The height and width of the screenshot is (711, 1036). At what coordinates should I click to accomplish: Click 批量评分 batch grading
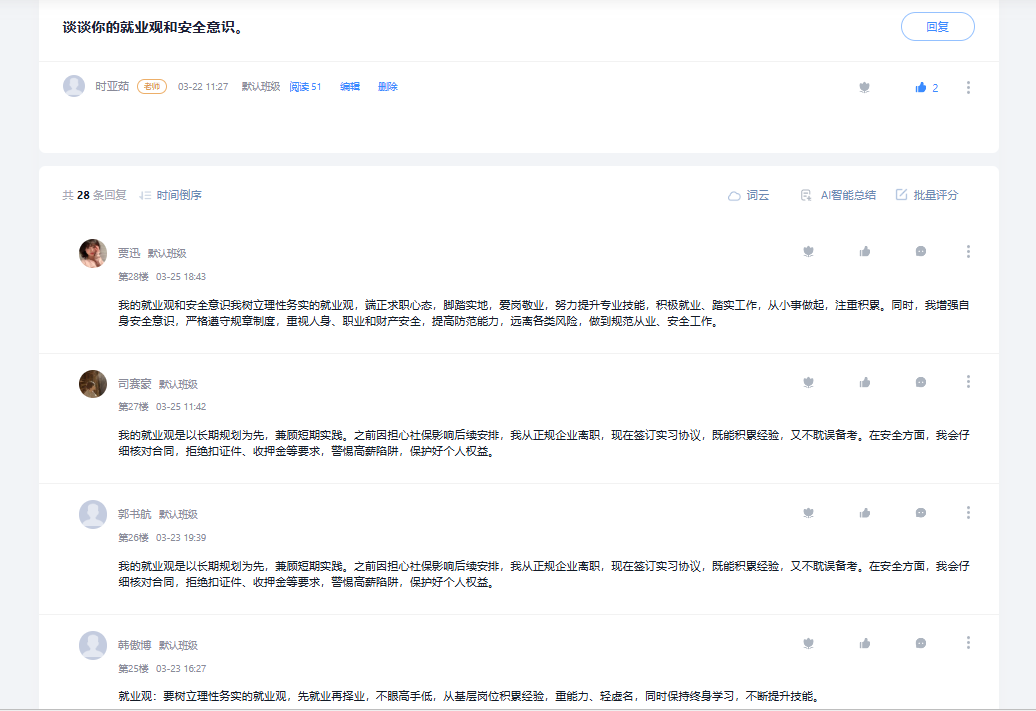[x=936, y=195]
